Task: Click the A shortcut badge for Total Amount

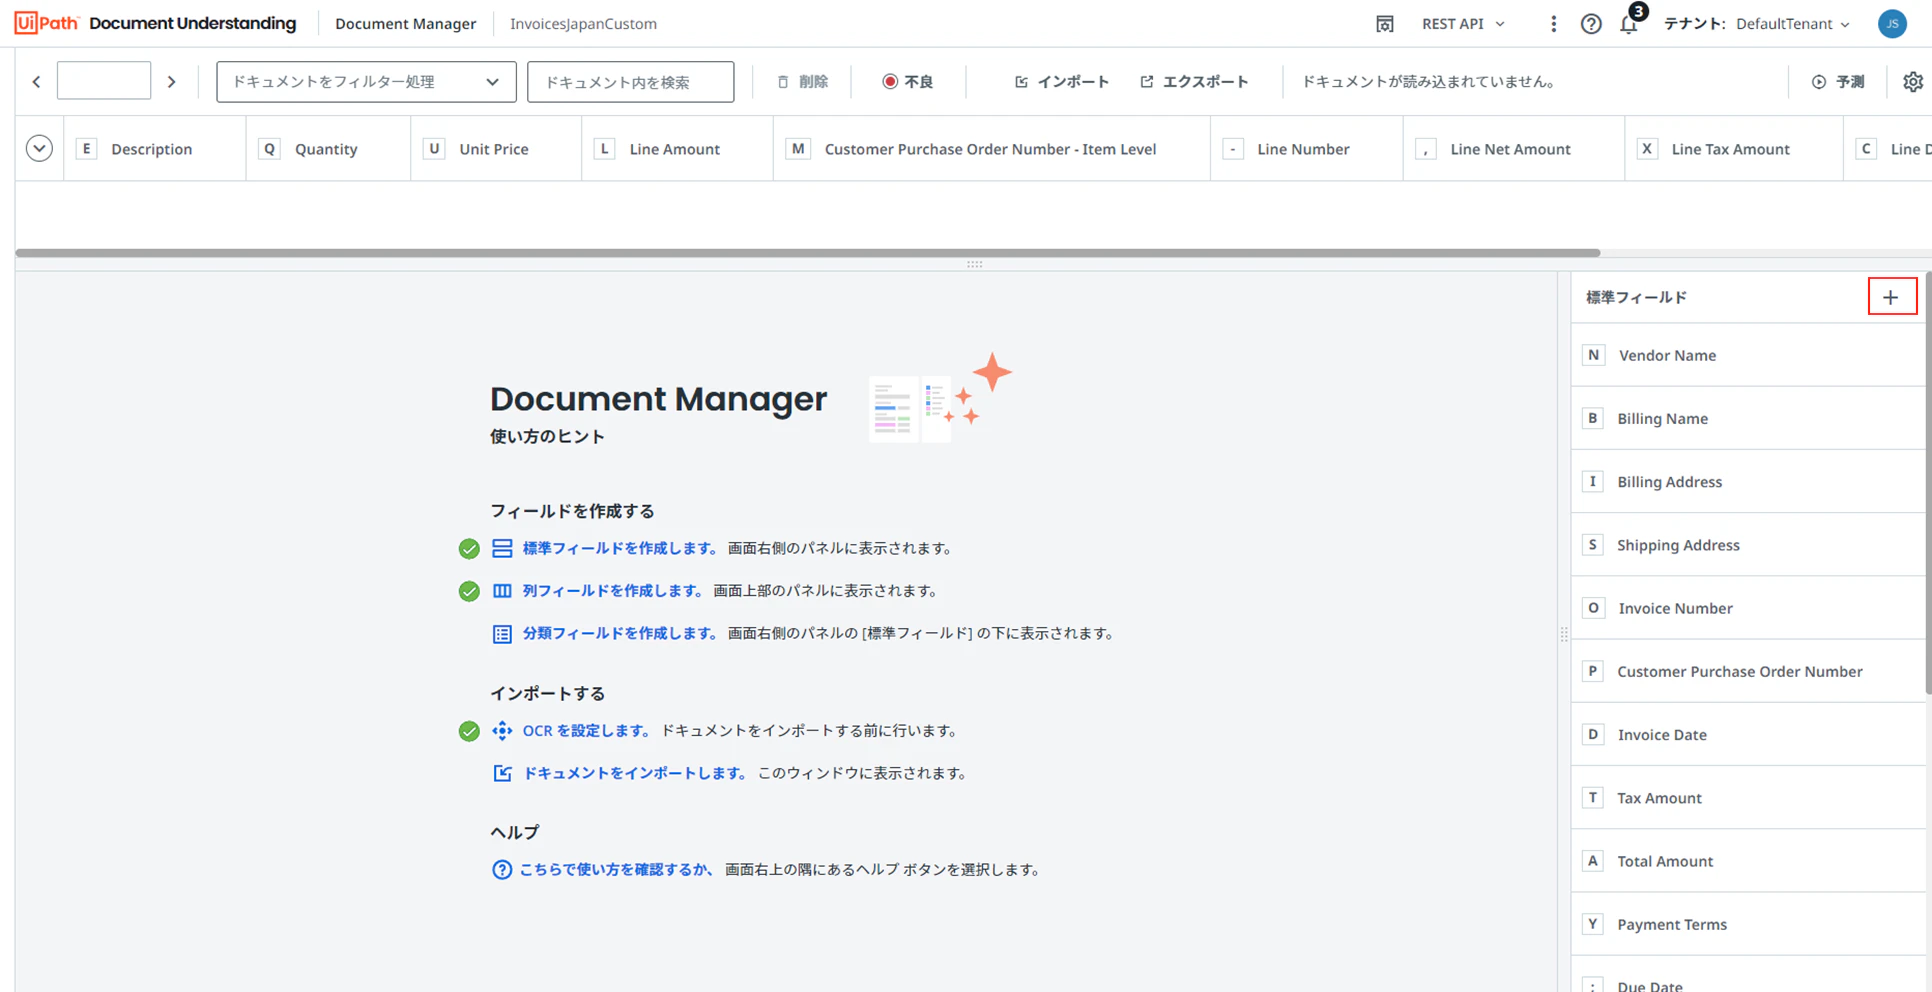Action: click(x=1593, y=861)
